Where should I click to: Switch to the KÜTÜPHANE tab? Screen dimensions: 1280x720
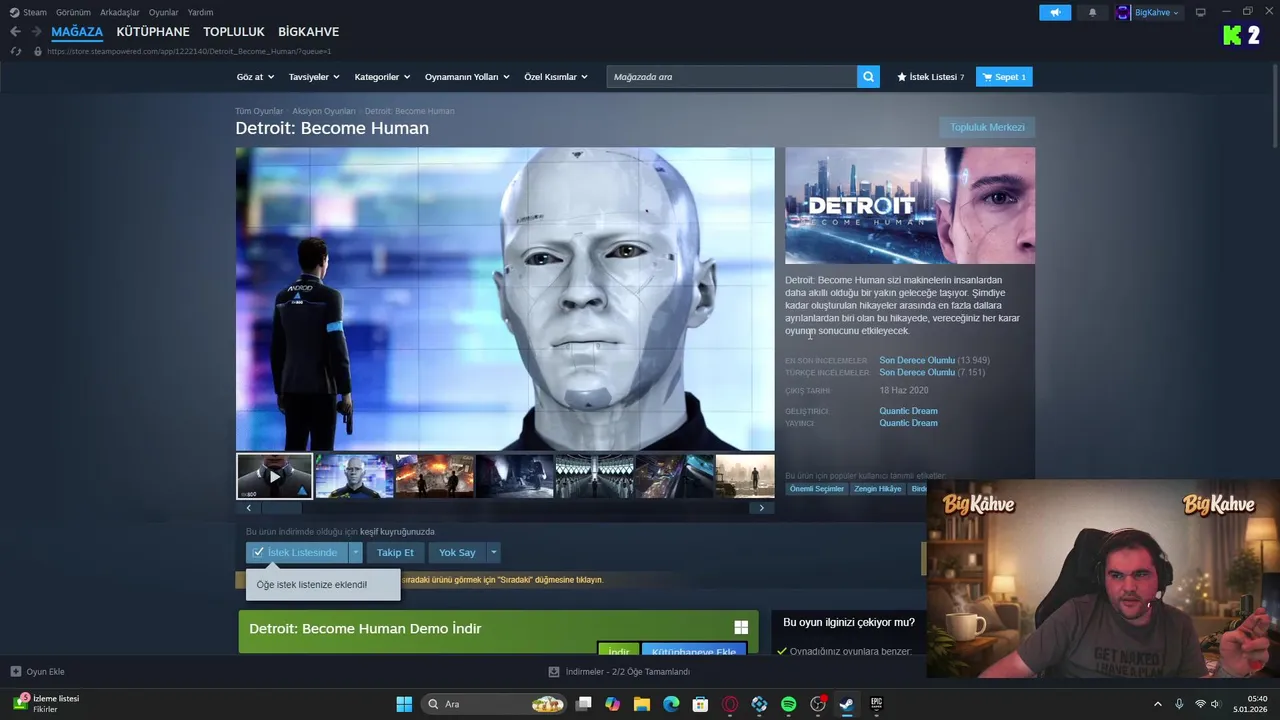[153, 32]
